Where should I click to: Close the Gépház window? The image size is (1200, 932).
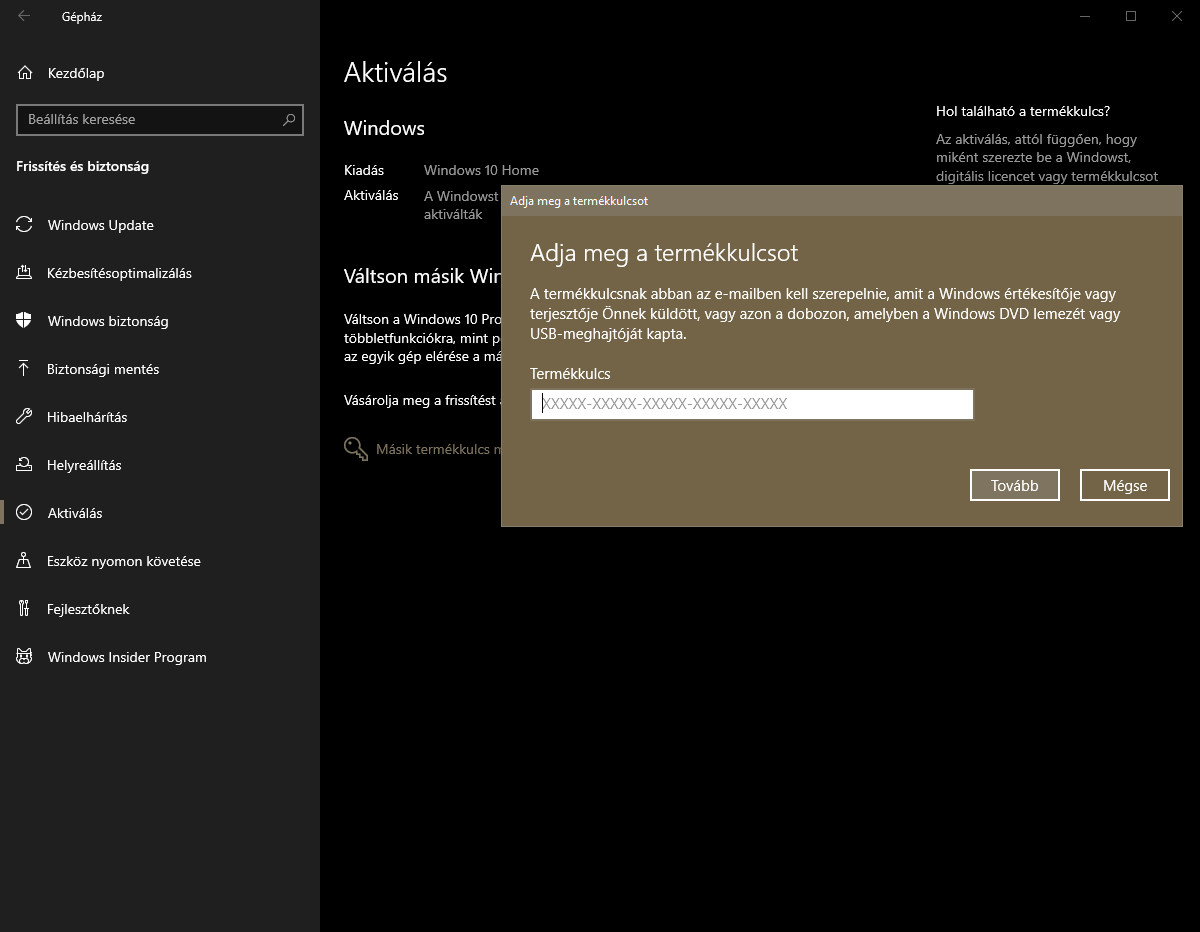1177,16
